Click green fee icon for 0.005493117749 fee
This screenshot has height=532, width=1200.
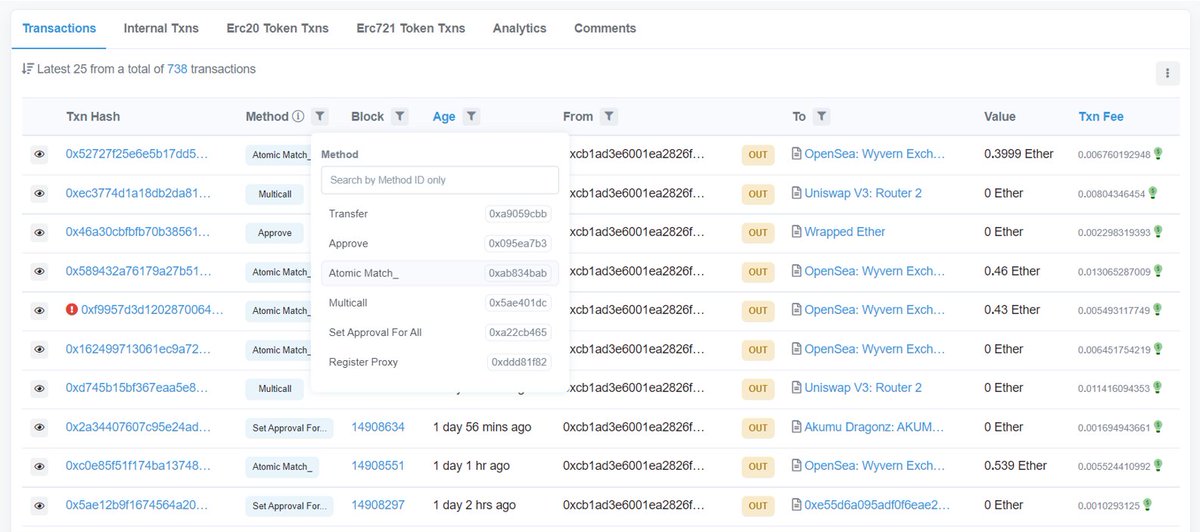pos(1158,310)
